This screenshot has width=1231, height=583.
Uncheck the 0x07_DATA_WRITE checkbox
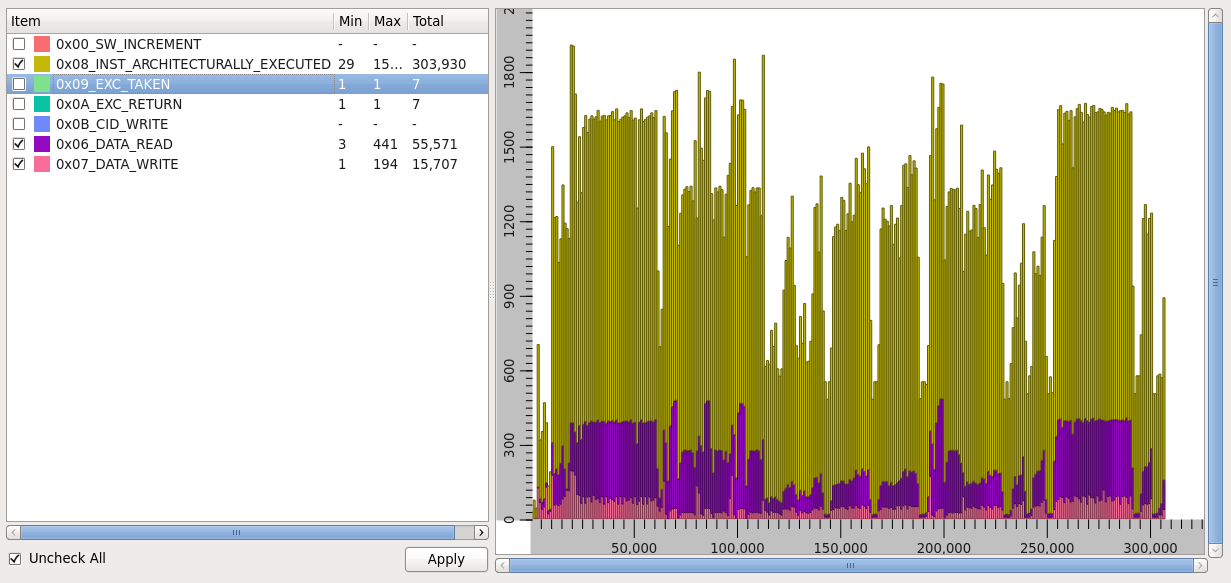coord(19,164)
